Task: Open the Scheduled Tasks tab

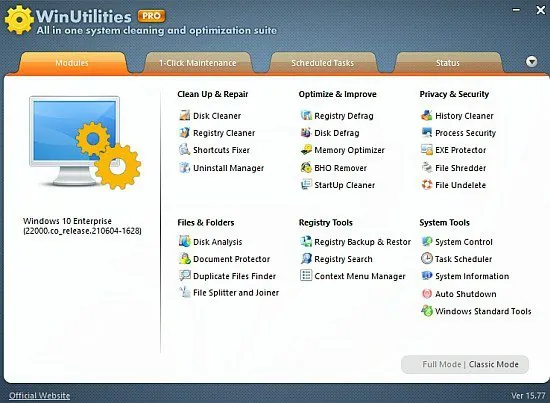Action: click(x=323, y=63)
